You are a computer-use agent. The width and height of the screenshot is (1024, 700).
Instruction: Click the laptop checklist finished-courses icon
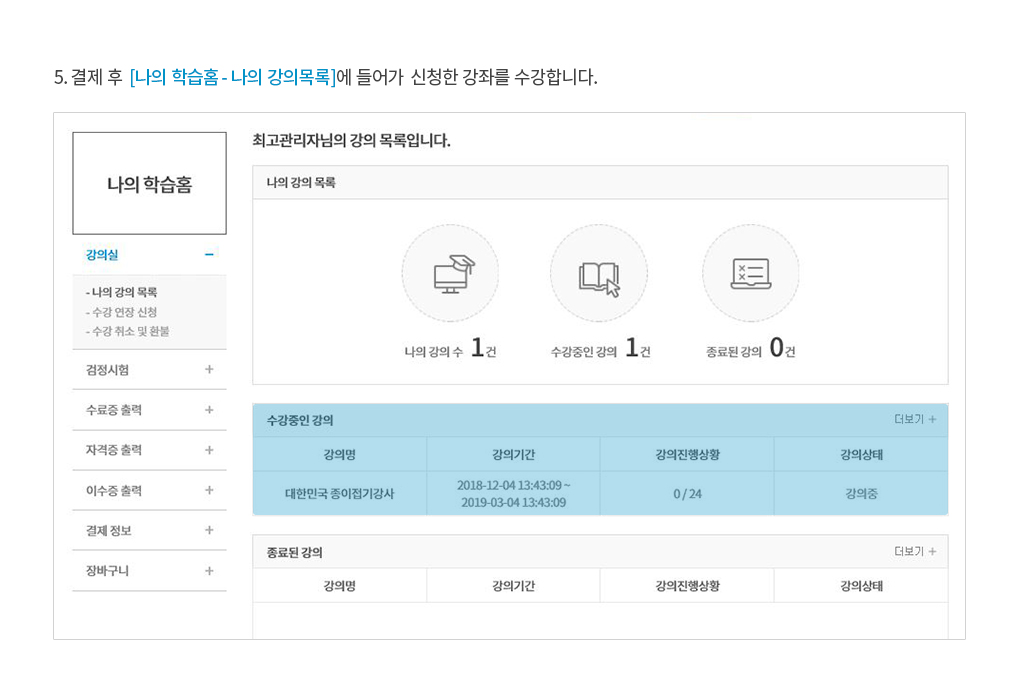coord(750,273)
